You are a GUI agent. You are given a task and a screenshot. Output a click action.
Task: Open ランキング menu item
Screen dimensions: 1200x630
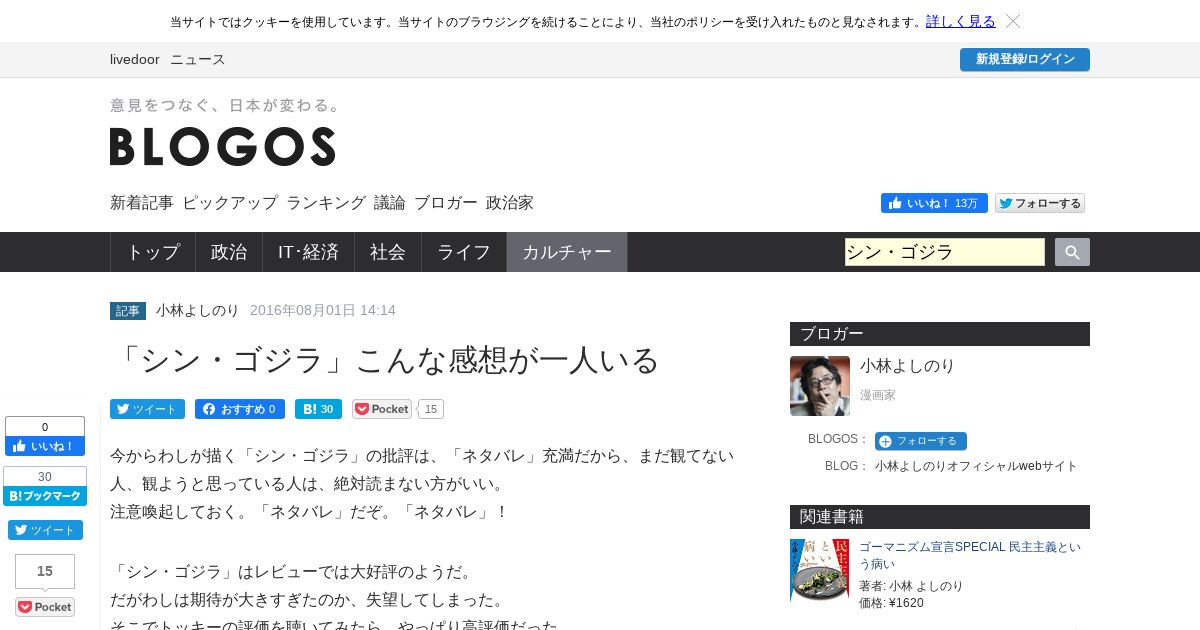click(x=326, y=202)
